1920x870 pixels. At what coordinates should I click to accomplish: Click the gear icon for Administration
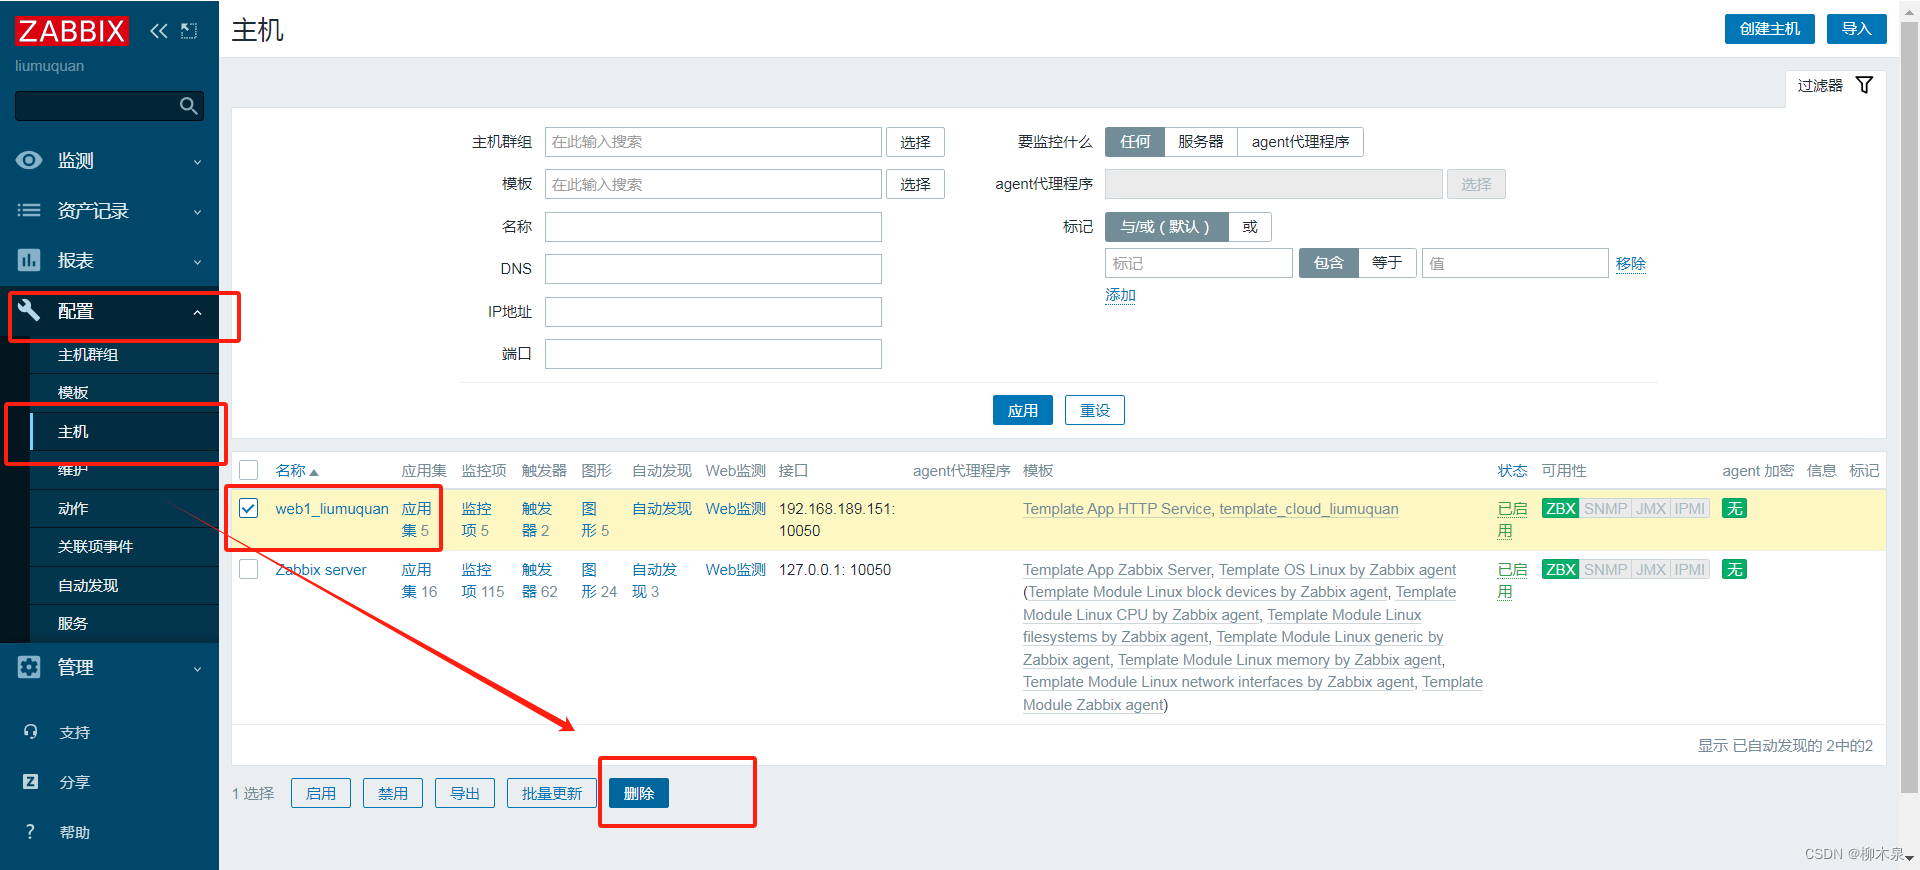point(30,667)
